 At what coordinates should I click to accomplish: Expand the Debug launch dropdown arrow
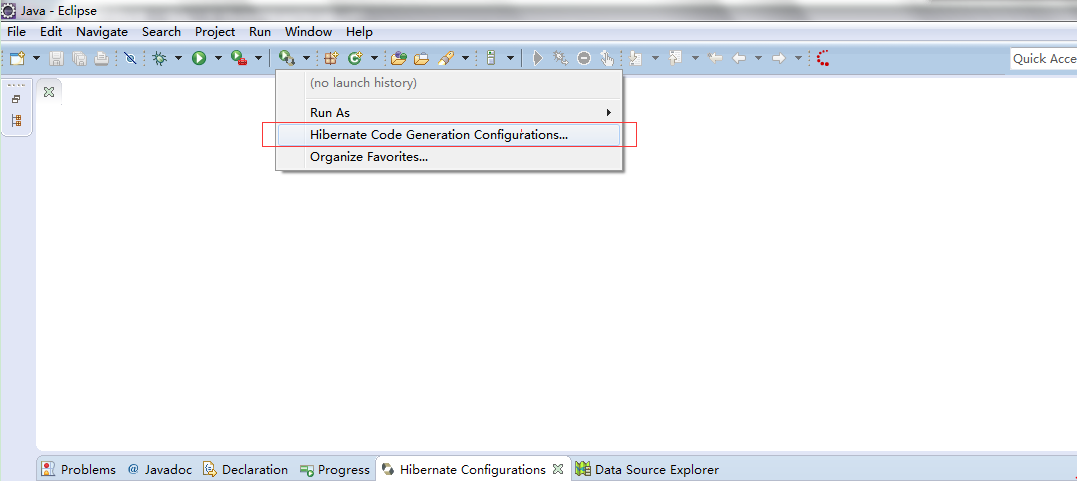(x=179, y=58)
